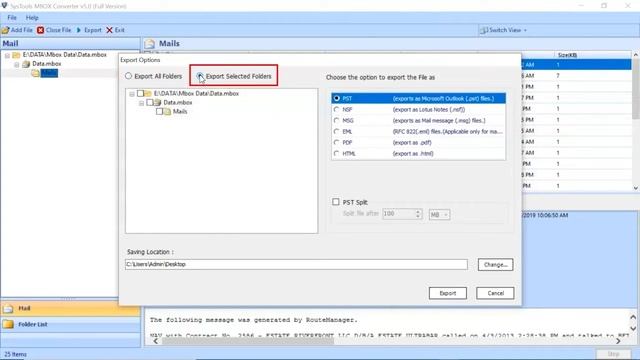
Task: Click the Data.mbox icon in sidebar tree
Action: [x=26, y=64]
